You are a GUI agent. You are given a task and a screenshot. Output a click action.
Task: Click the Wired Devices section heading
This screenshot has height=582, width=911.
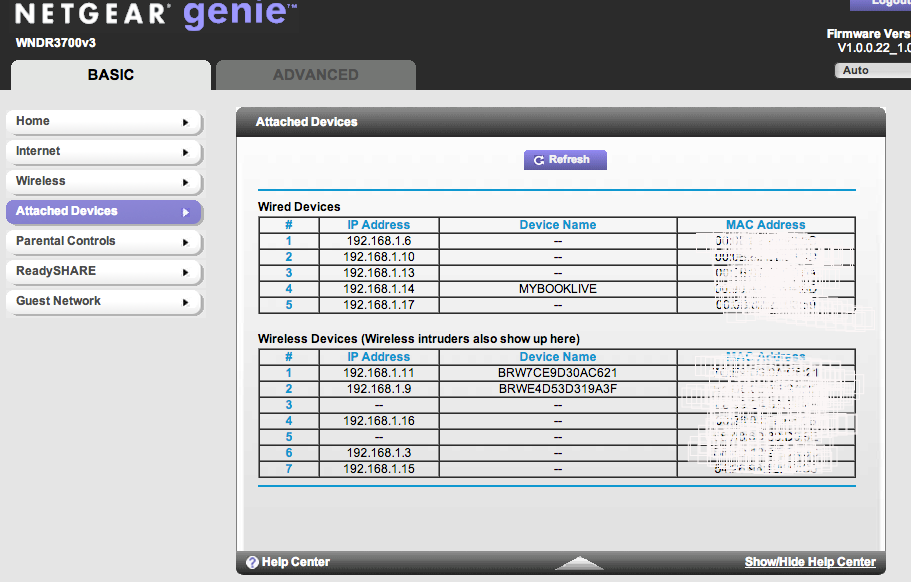click(x=299, y=207)
